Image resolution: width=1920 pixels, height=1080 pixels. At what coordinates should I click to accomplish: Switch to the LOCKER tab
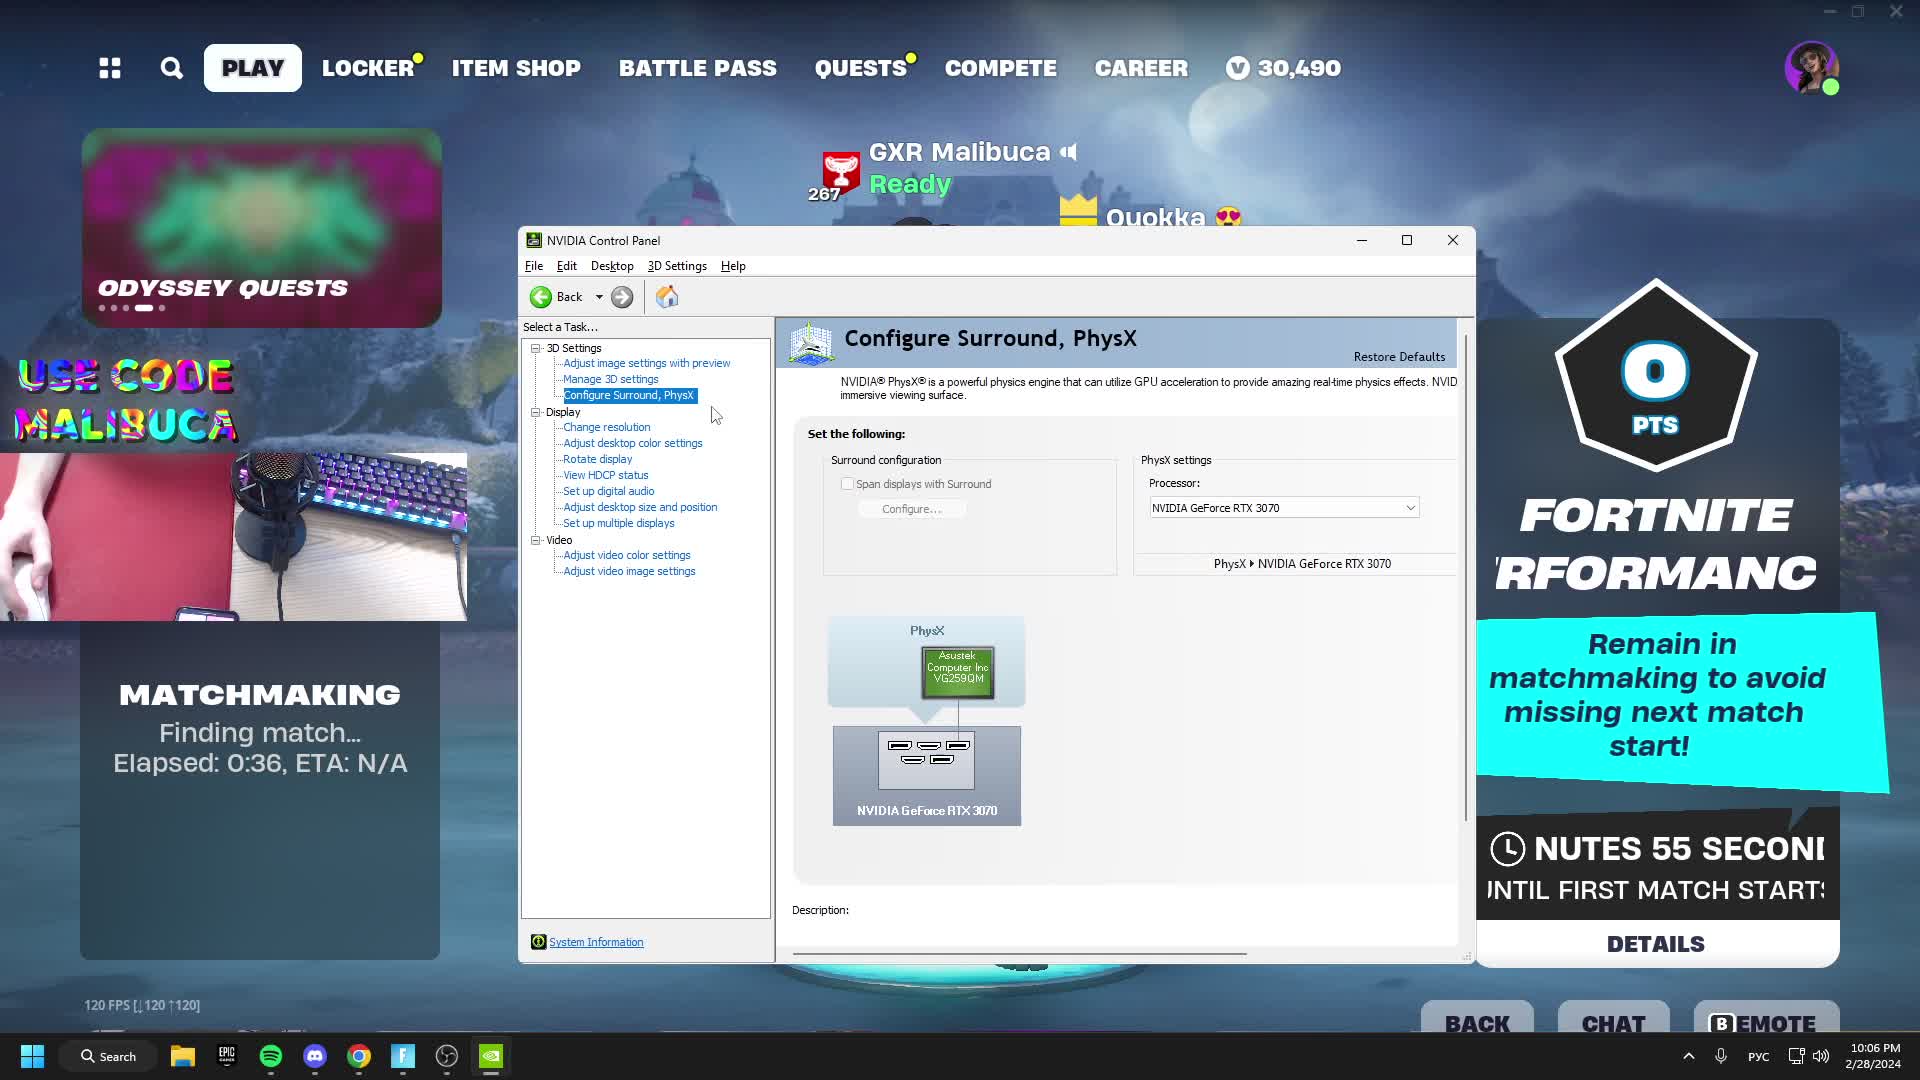click(x=368, y=68)
